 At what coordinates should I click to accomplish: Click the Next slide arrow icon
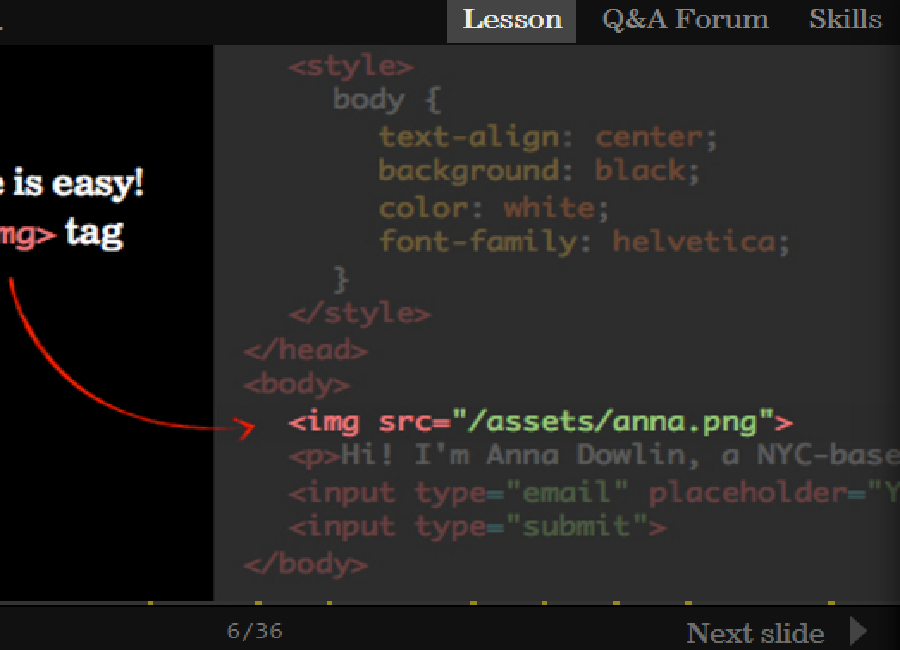(858, 632)
